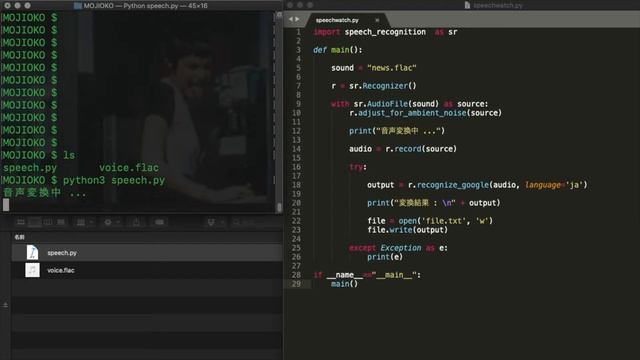The image size is (640, 360).
Task: Click the 'try:' keyword on line 16
Action: (x=358, y=167)
